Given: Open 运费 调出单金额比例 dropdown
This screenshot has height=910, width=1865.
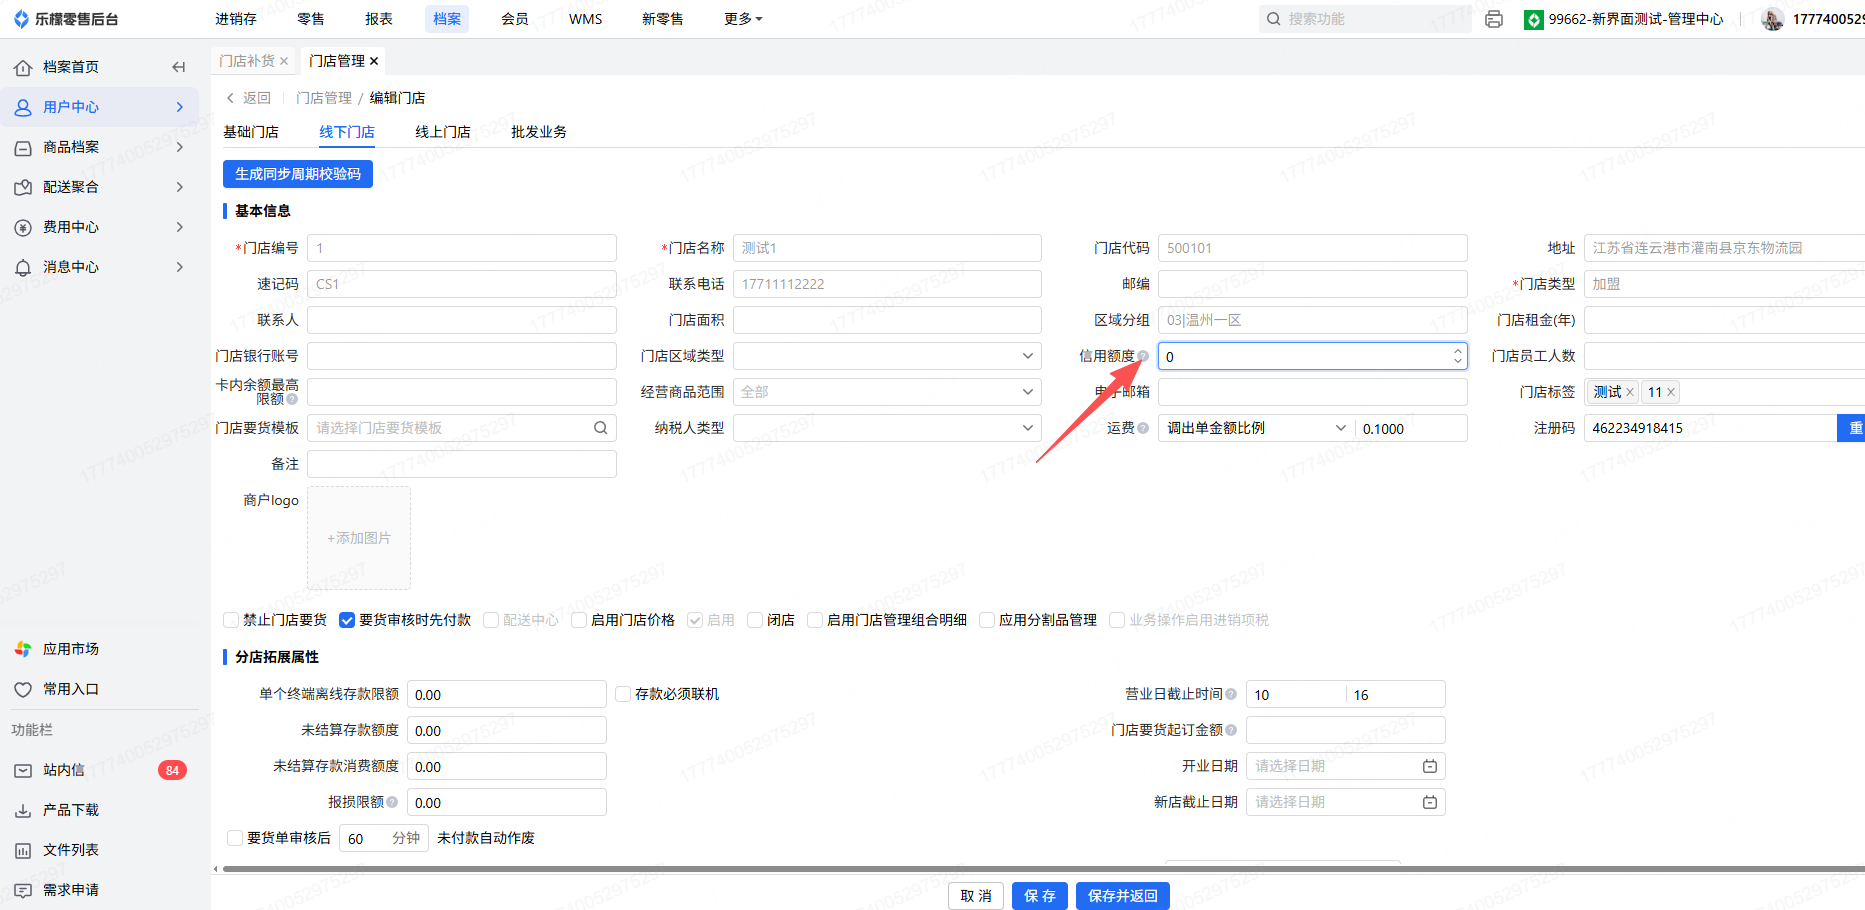Looking at the screenshot, I should (x=1256, y=428).
